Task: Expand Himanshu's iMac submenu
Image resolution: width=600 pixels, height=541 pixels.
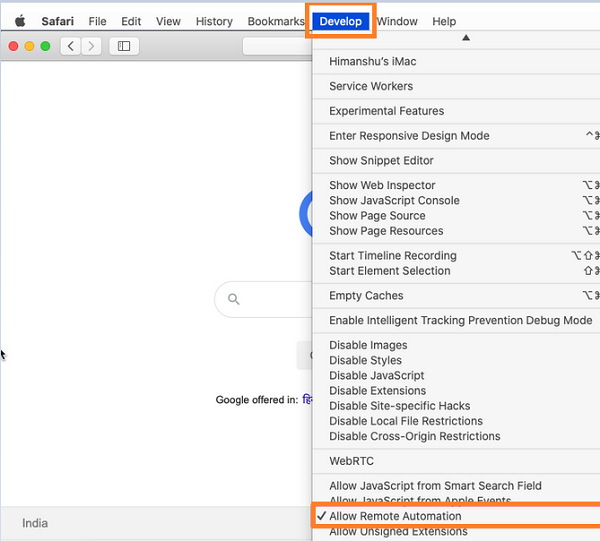Action: [457, 62]
